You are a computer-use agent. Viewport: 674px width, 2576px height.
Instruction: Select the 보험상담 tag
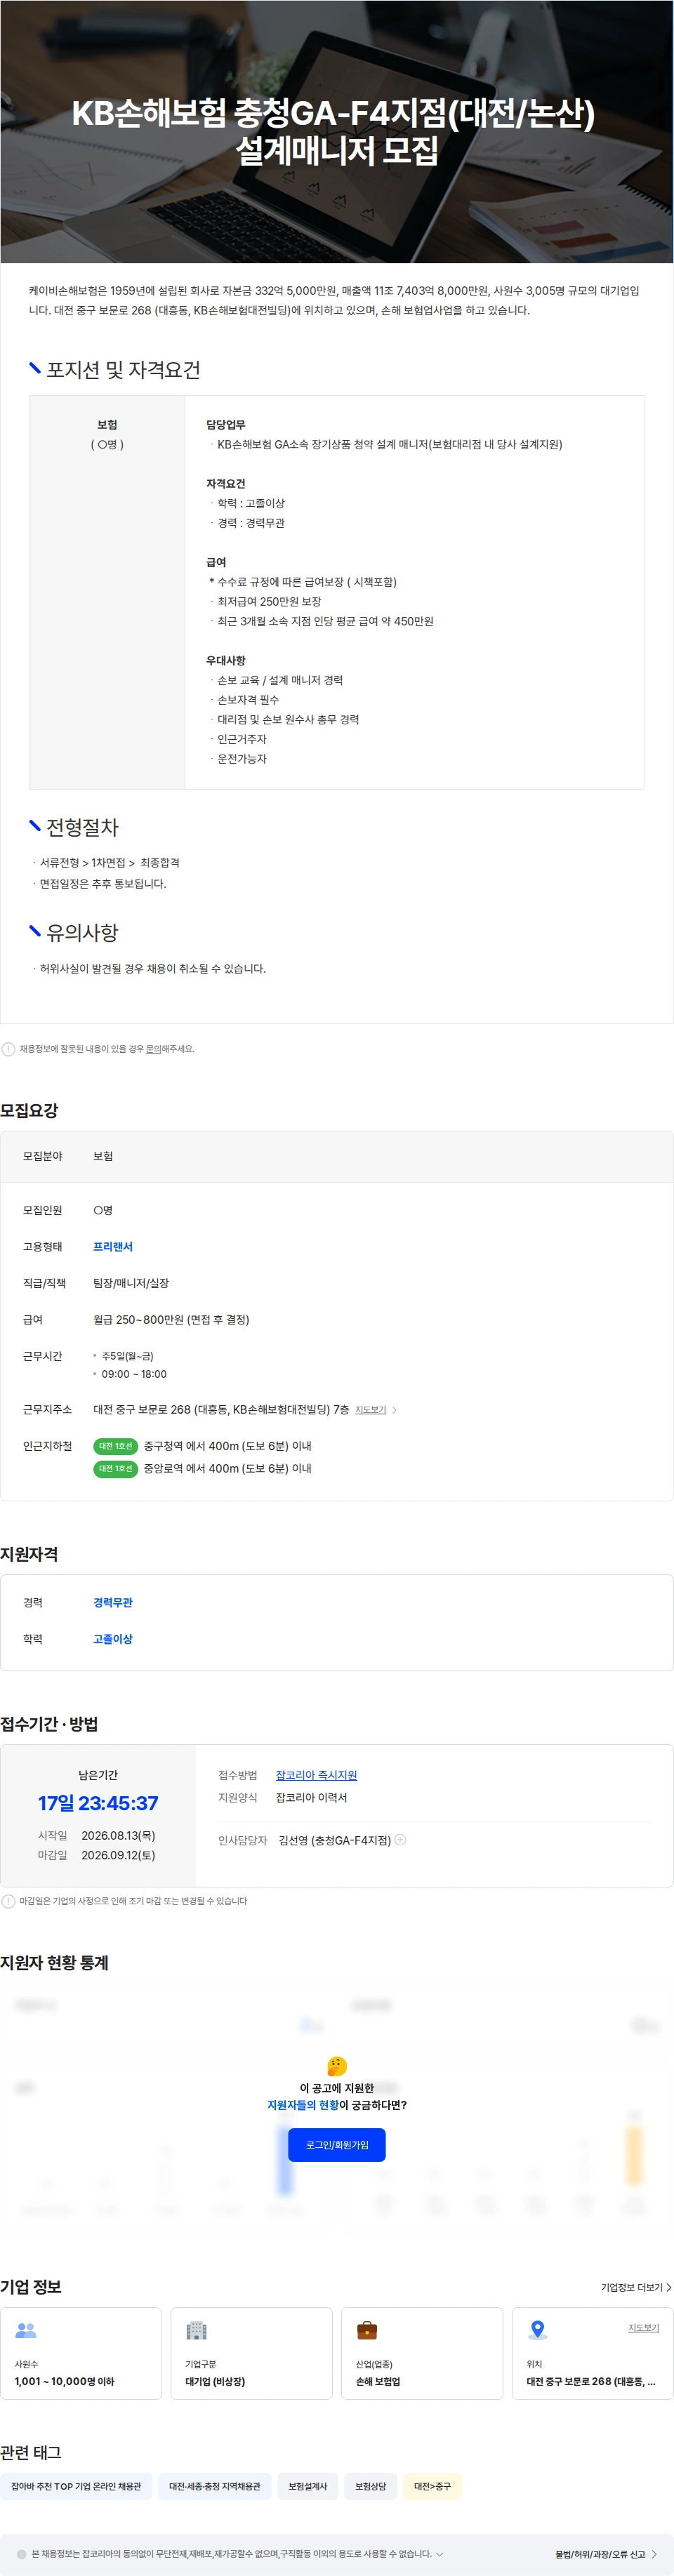370,2486
